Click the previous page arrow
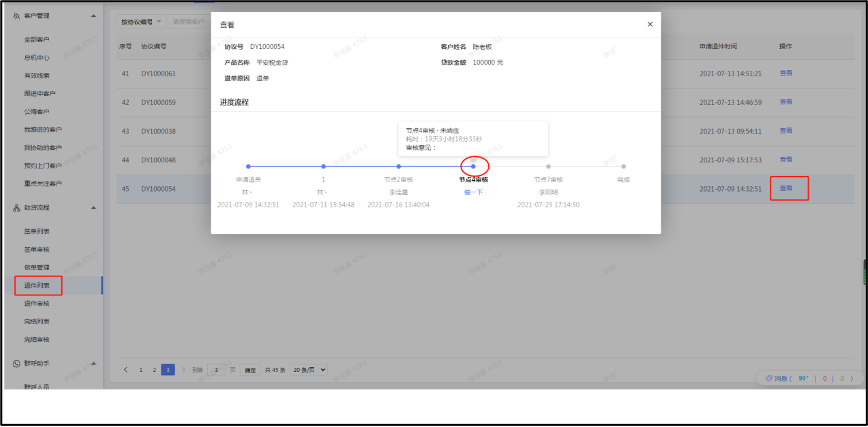 coord(126,369)
